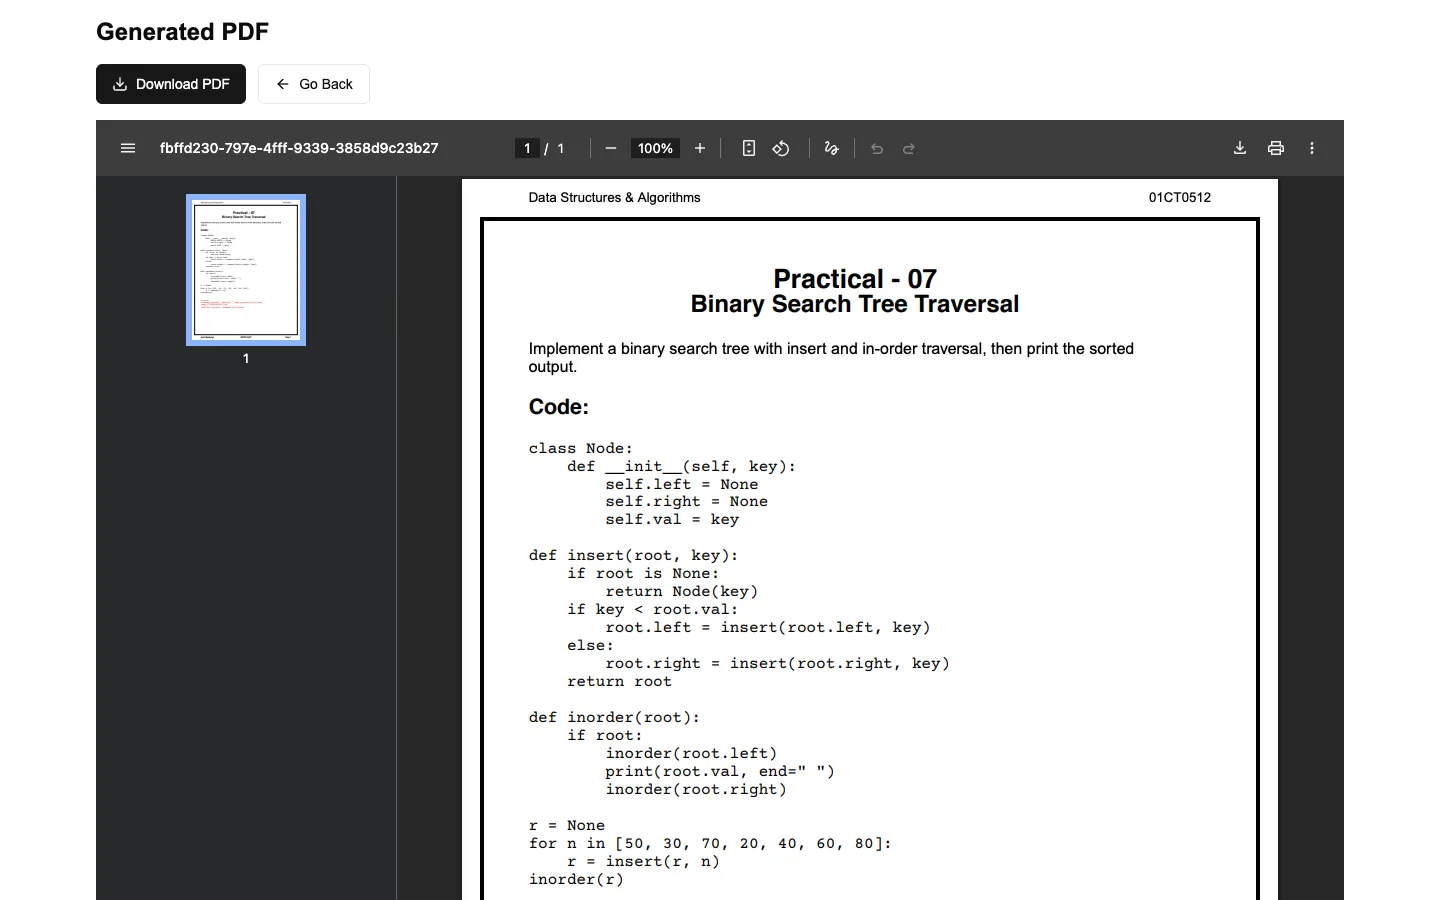Open the more actions three-dot menu
This screenshot has width=1440, height=900.
pos(1312,148)
